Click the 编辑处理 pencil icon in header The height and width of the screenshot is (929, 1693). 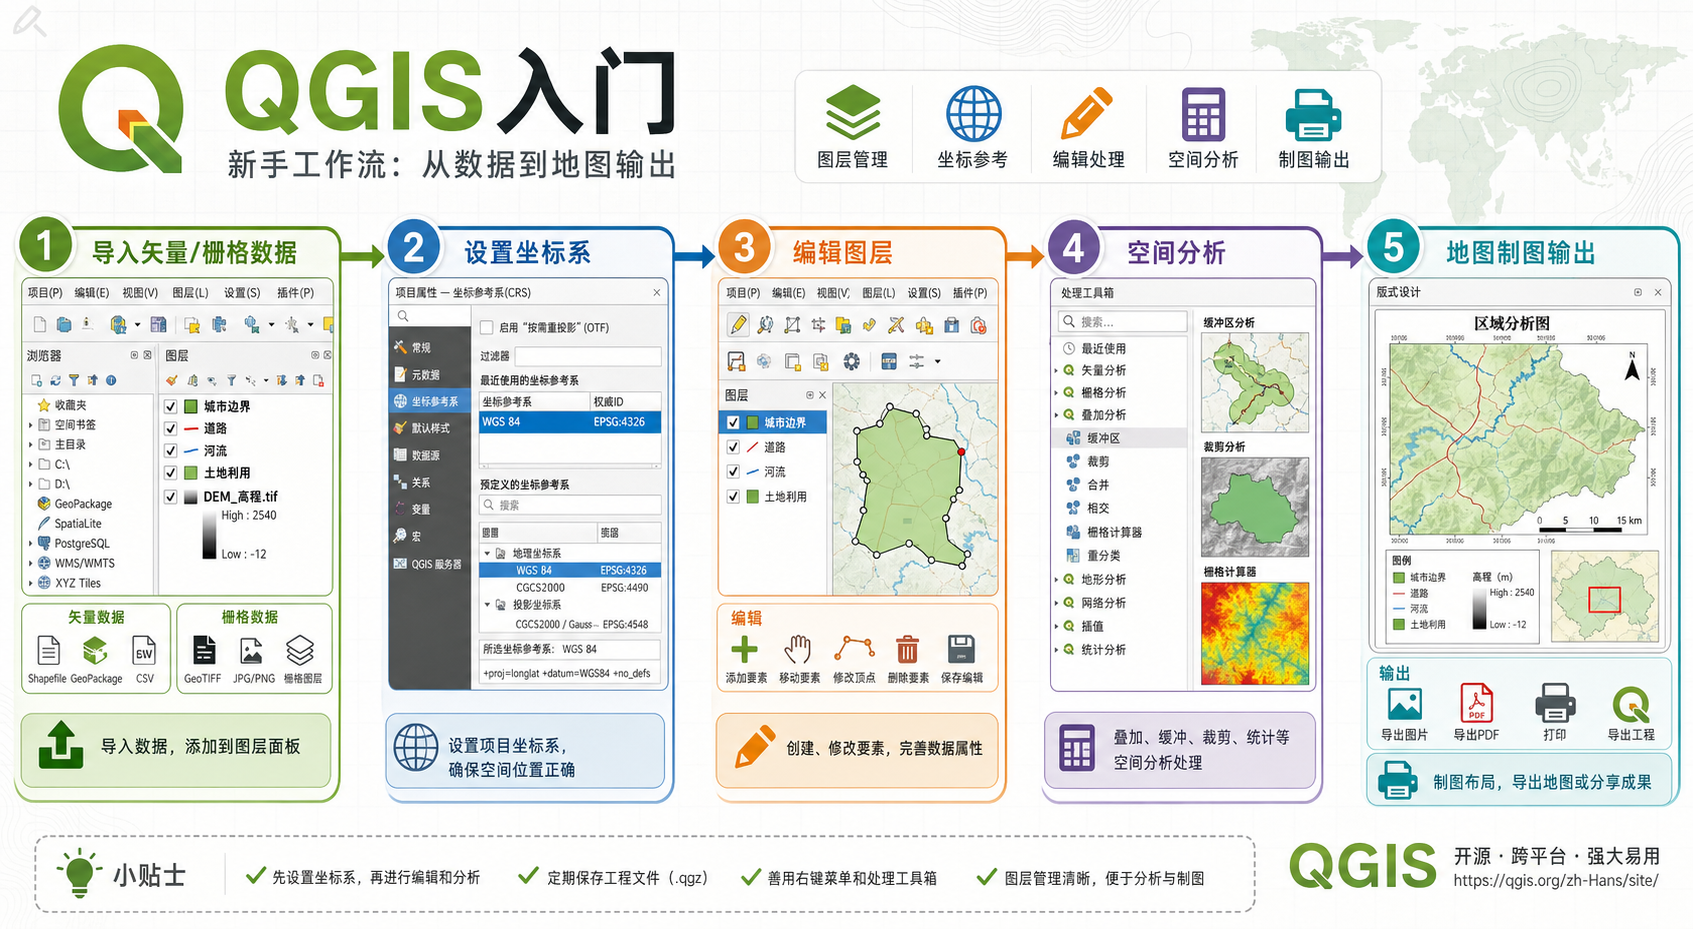(x=1087, y=113)
